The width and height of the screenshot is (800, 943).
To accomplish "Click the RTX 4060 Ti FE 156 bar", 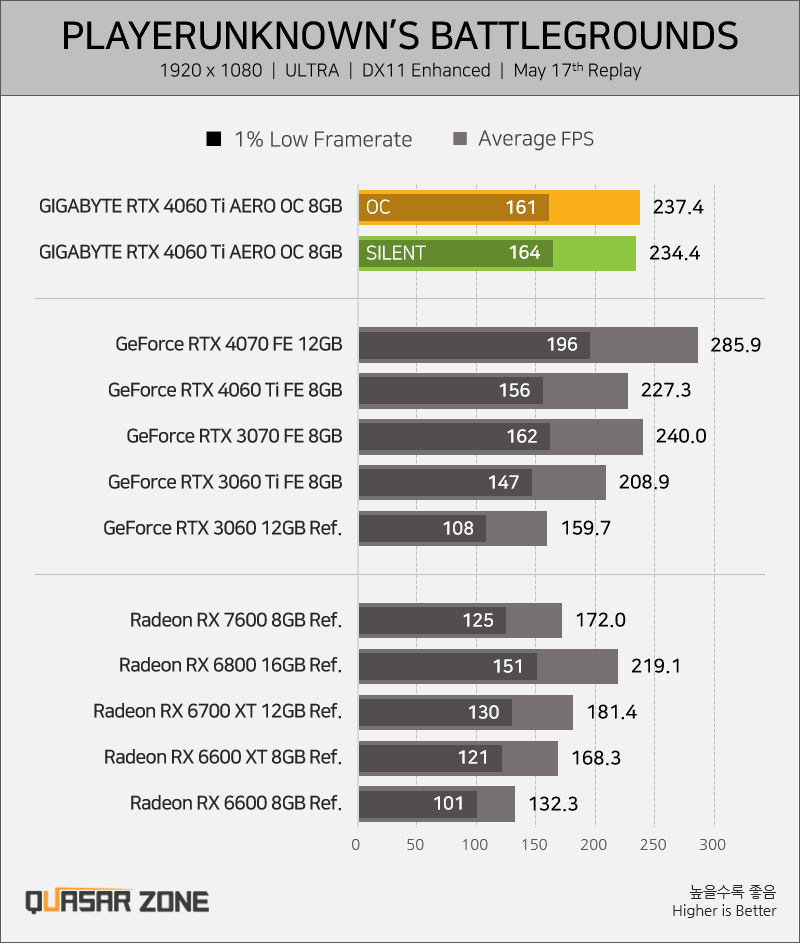I will [x=451, y=391].
